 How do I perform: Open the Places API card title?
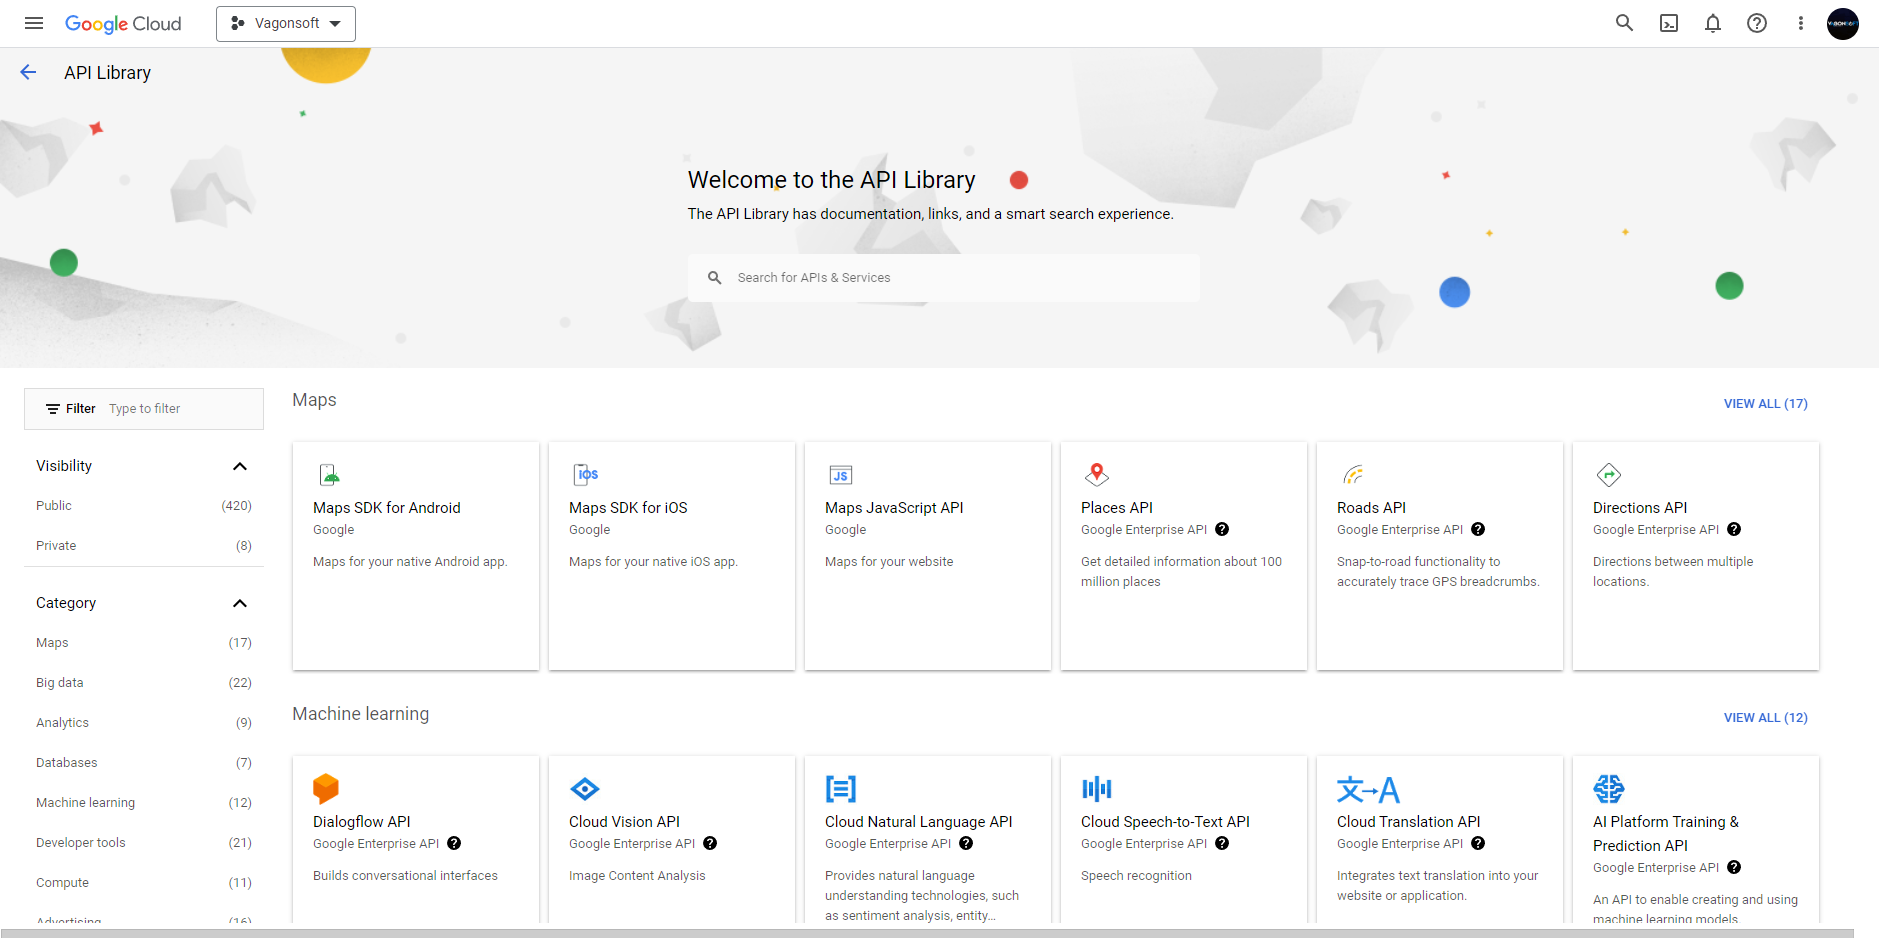1117,508
